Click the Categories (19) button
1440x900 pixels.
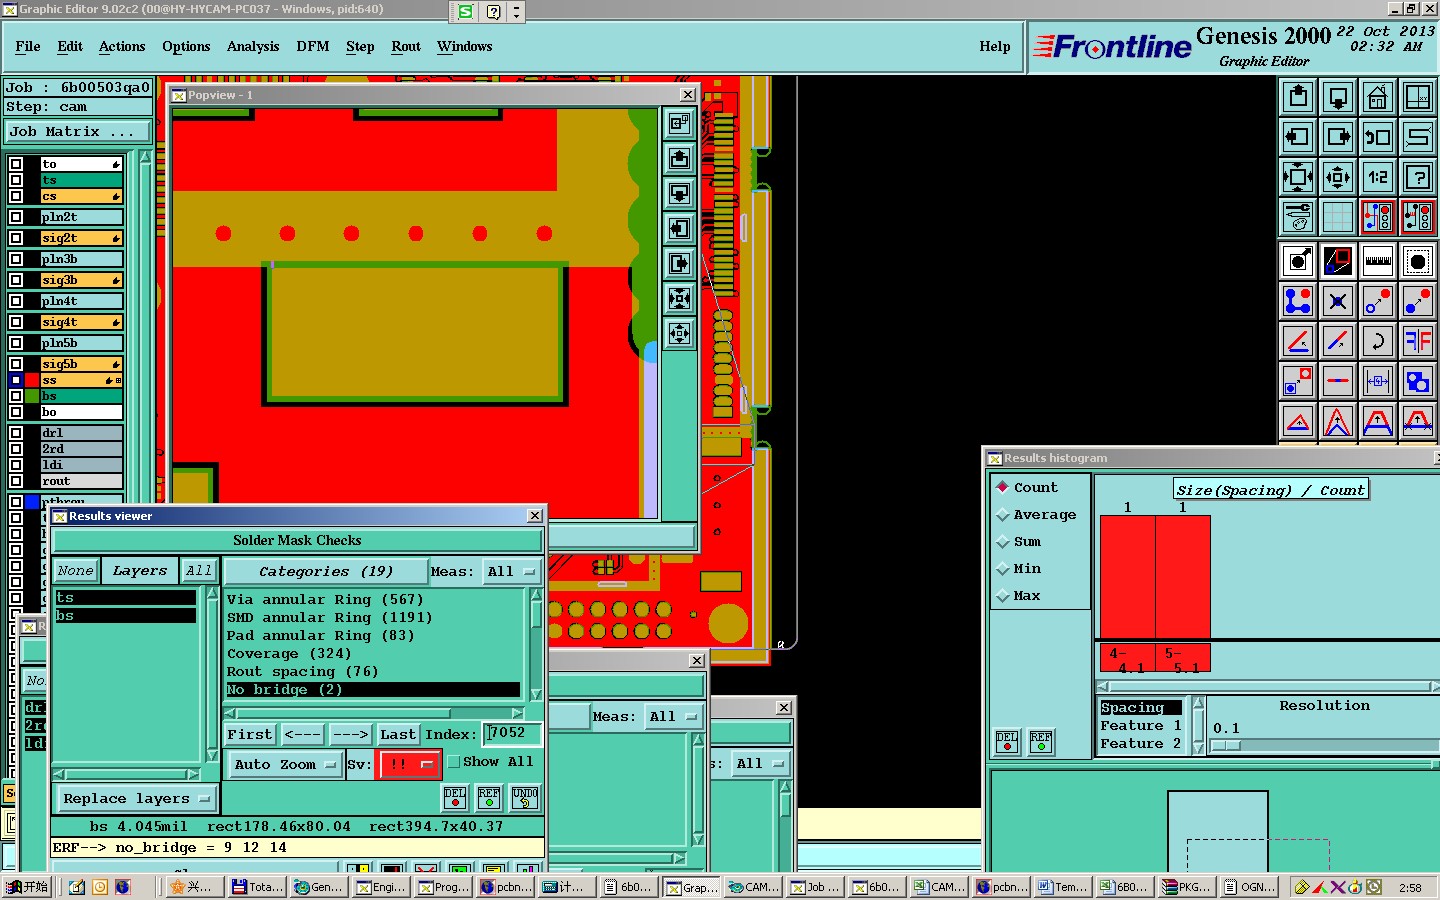click(325, 572)
